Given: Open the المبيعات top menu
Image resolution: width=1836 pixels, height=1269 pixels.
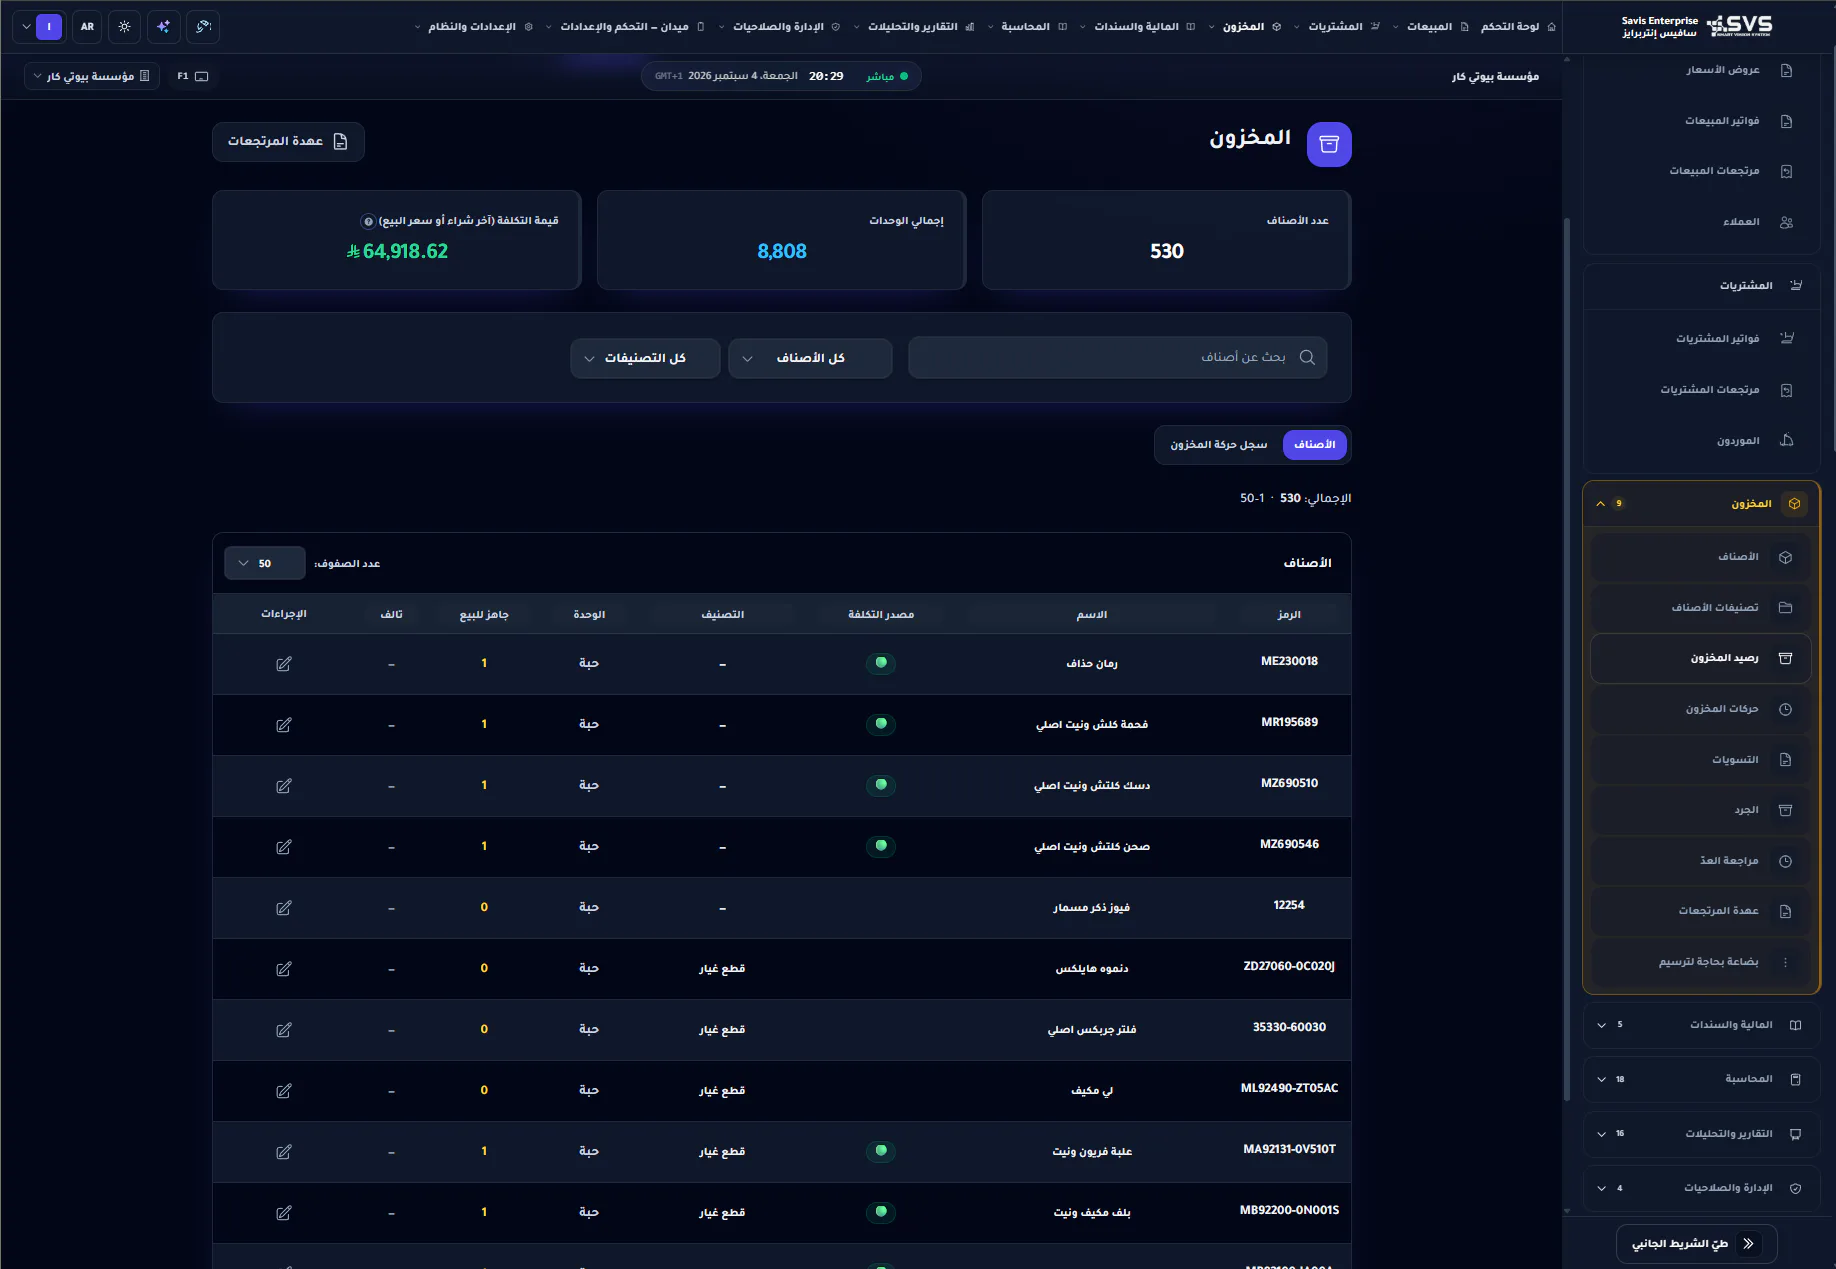Looking at the screenshot, I should pyautogui.click(x=1431, y=27).
